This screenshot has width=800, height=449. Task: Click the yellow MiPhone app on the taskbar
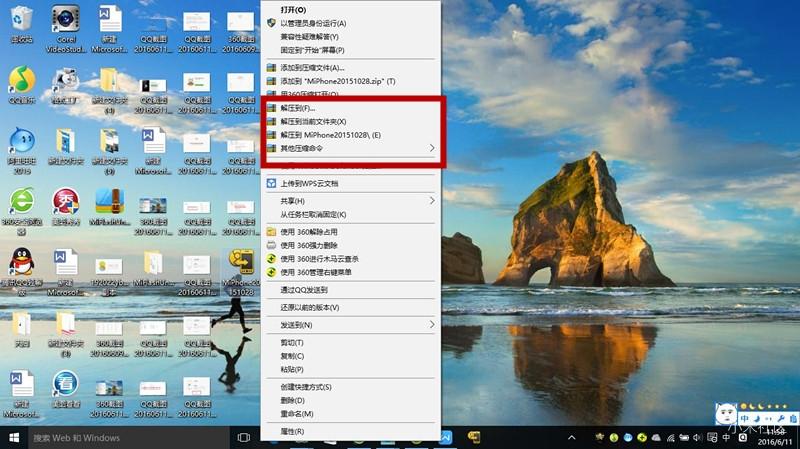pos(474,437)
